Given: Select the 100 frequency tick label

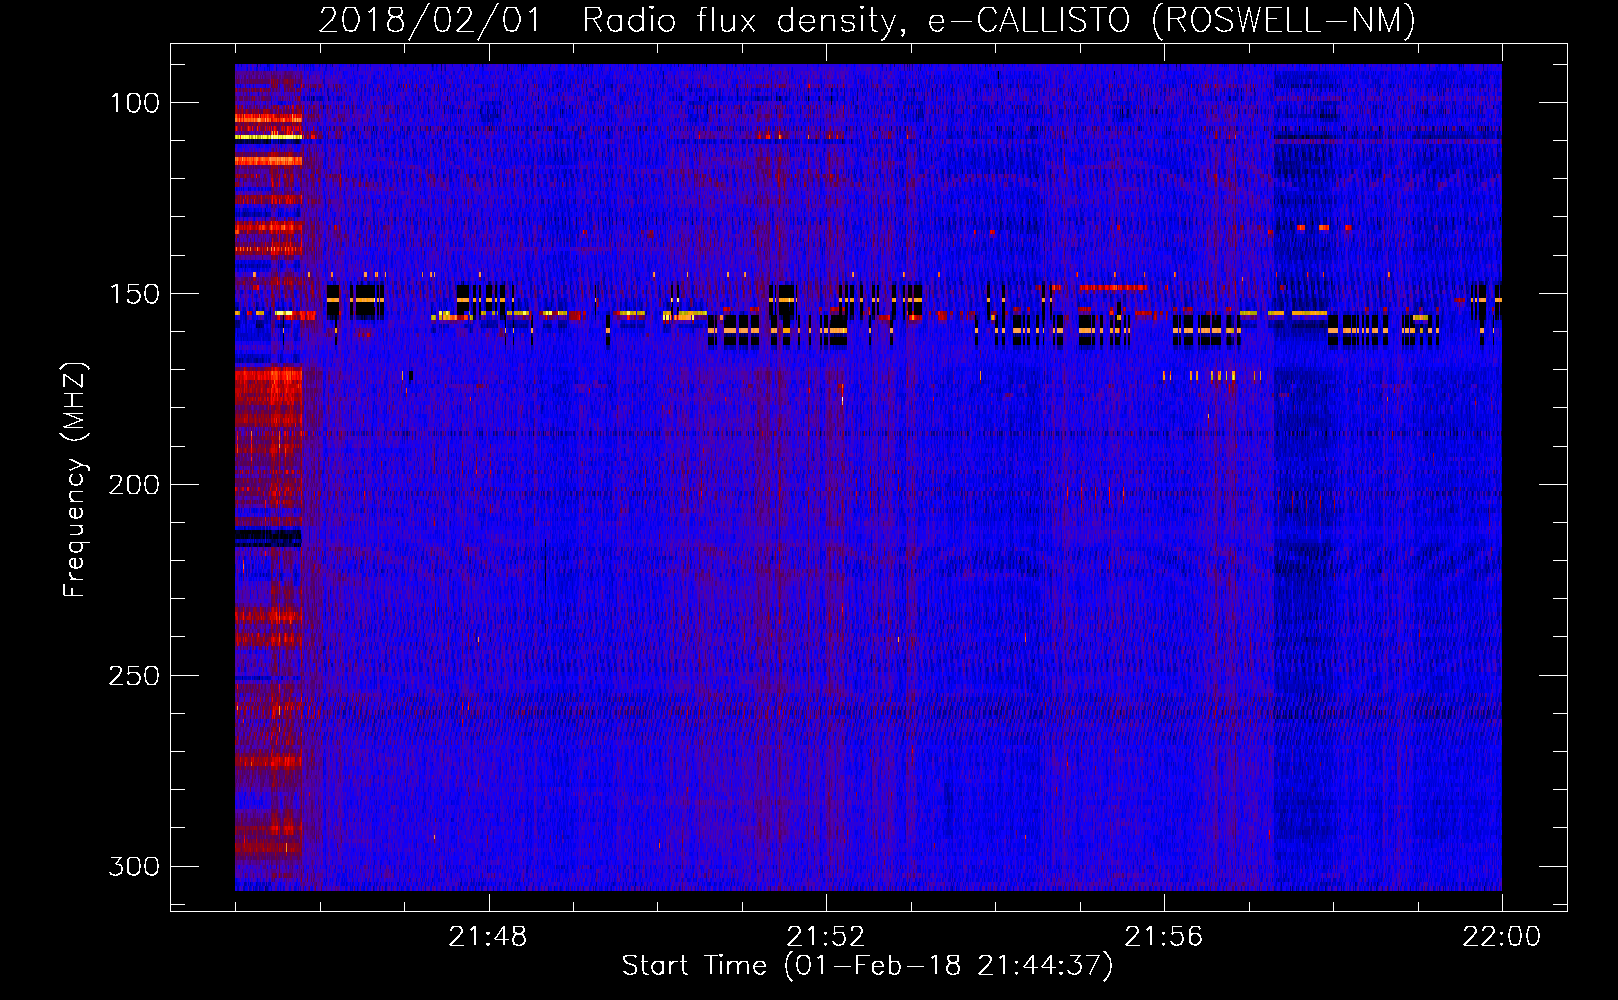Looking at the screenshot, I should 134,103.
